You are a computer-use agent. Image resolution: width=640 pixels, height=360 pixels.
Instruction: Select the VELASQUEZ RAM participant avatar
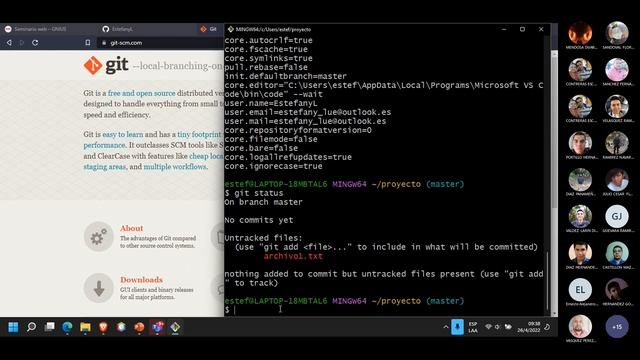pos(617,107)
